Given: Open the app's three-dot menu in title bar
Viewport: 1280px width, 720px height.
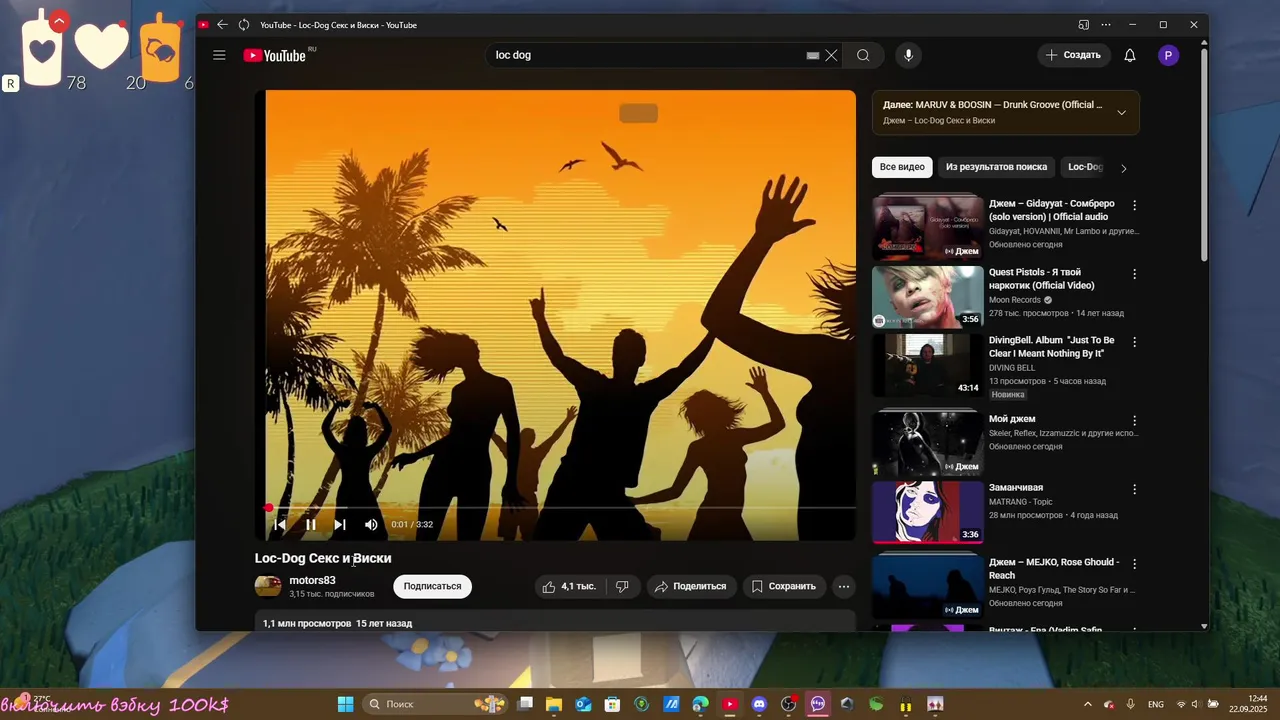Looking at the screenshot, I should point(1106,25).
